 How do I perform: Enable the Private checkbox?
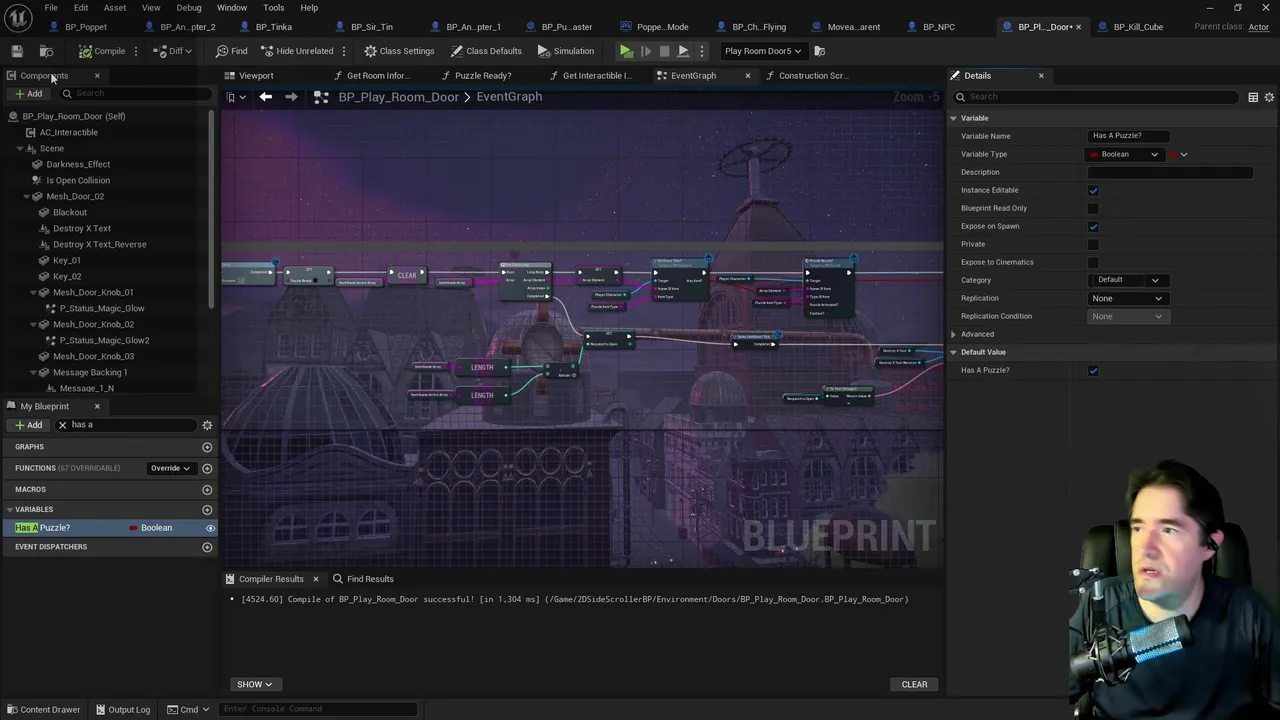pyautogui.click(x=1093, y=244)
